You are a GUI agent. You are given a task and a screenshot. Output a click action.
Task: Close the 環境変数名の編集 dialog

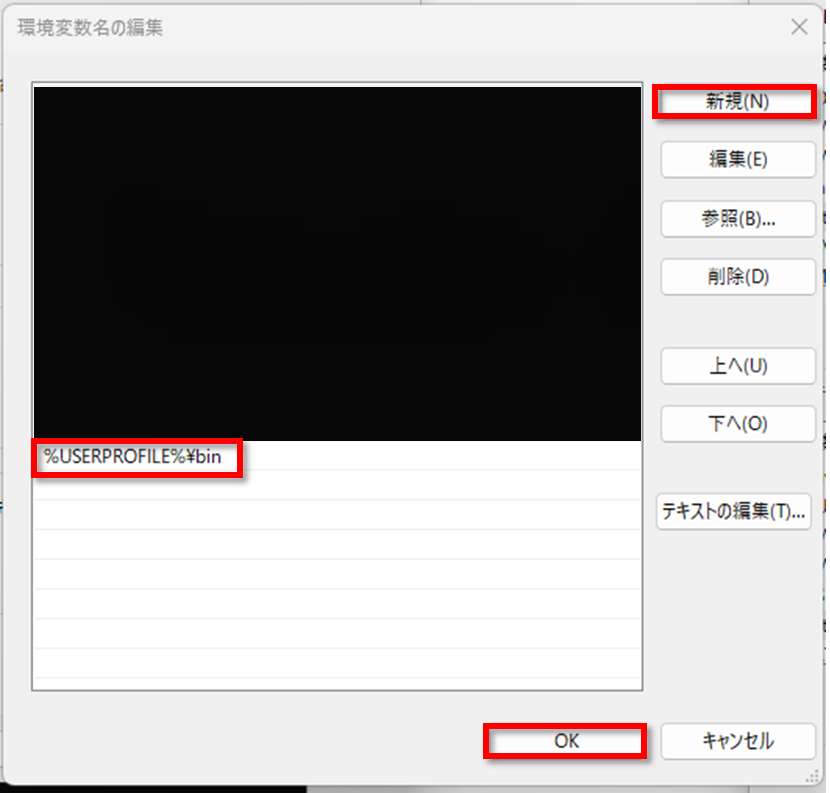[799, 26]
